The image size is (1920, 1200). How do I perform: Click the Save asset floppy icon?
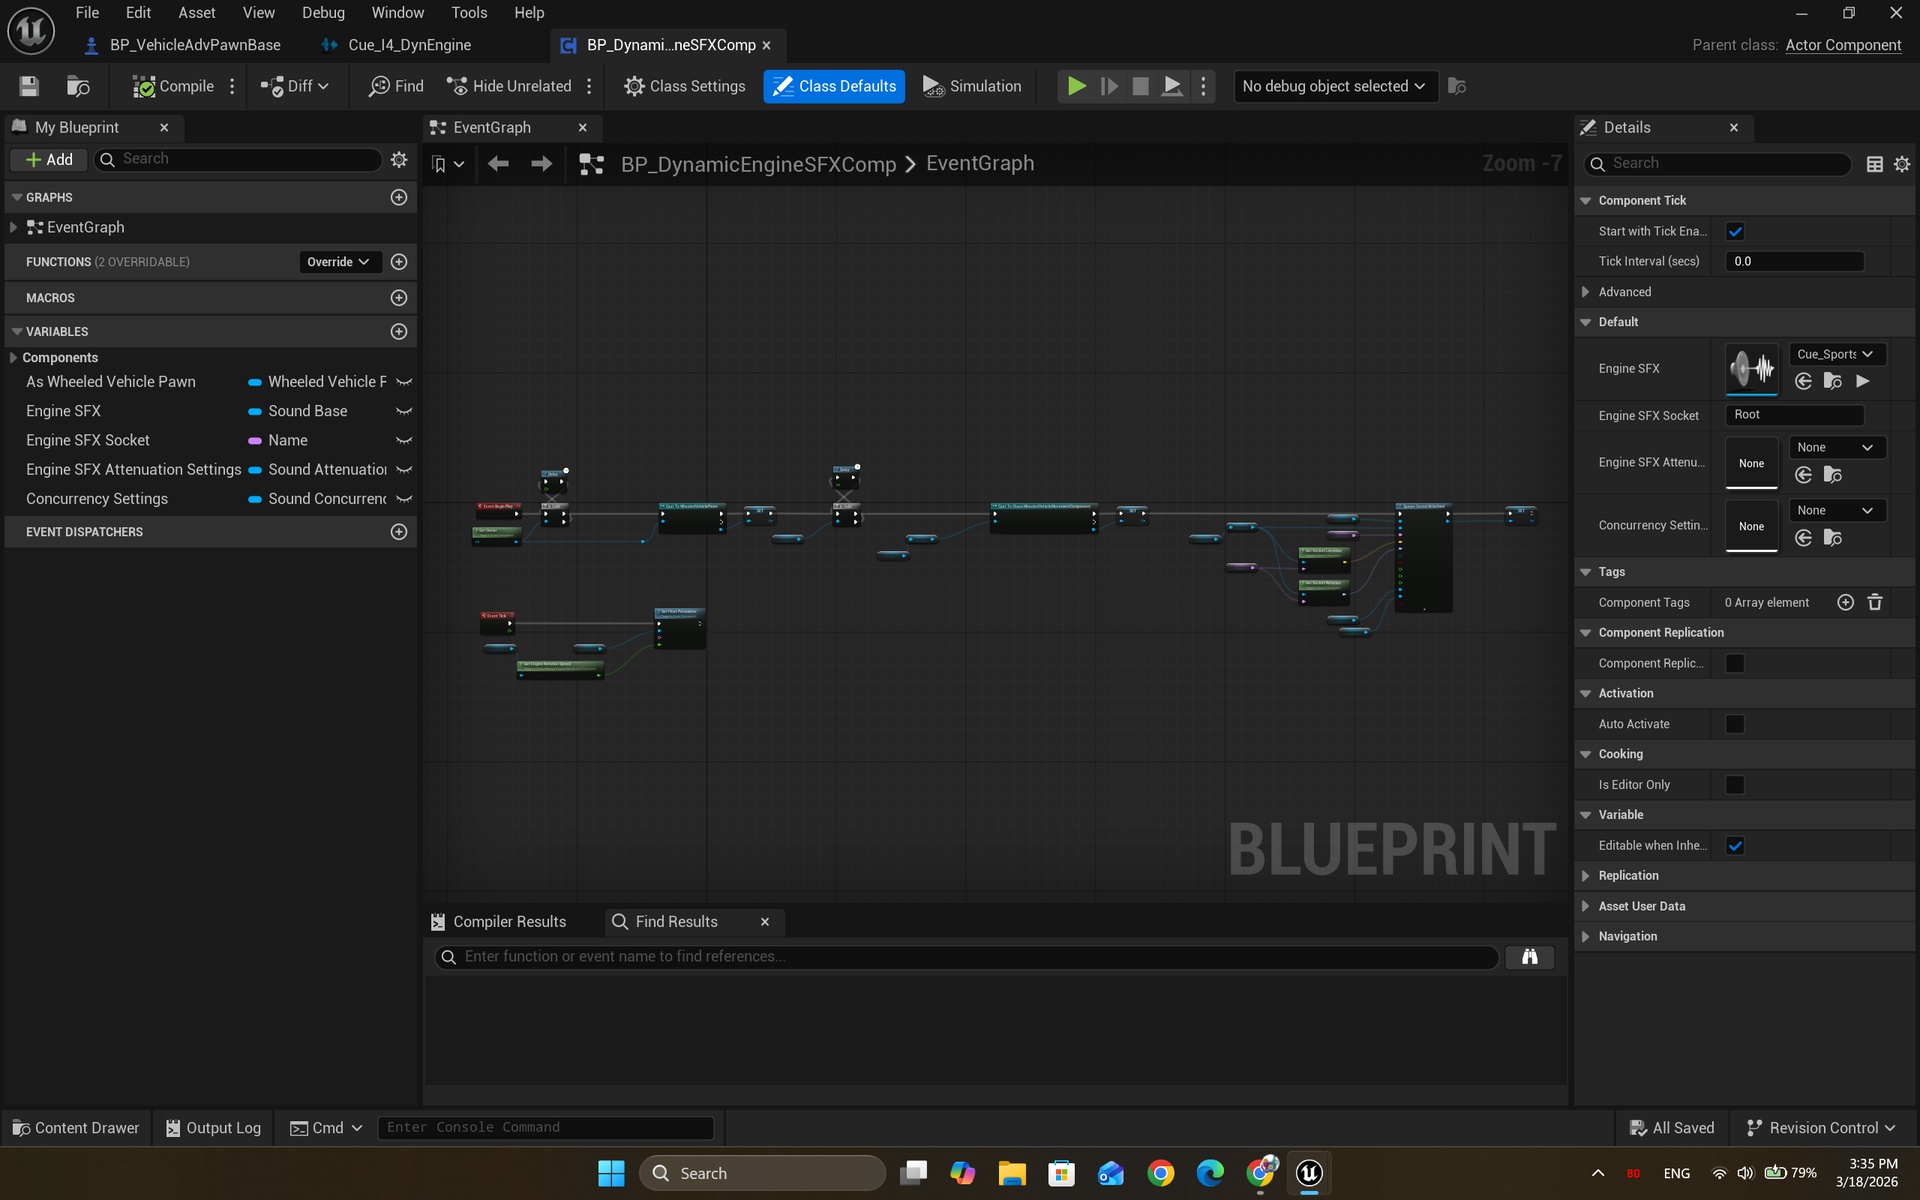[29, 86]
